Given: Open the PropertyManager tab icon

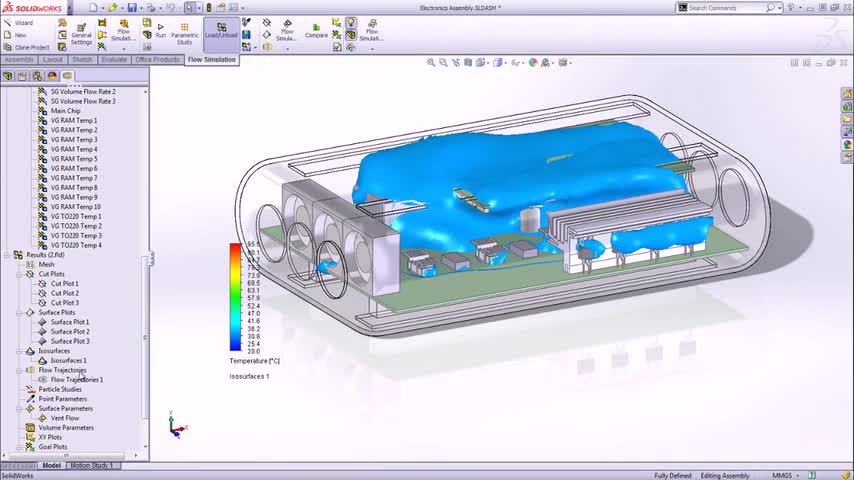Looking at the screenshot, I should (22, 76).
